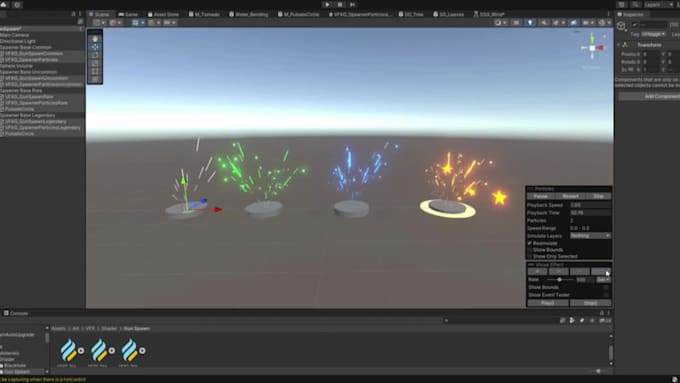Toggle 2D view button in scene toolbar
Screen dimensions: 680x383
517,23
